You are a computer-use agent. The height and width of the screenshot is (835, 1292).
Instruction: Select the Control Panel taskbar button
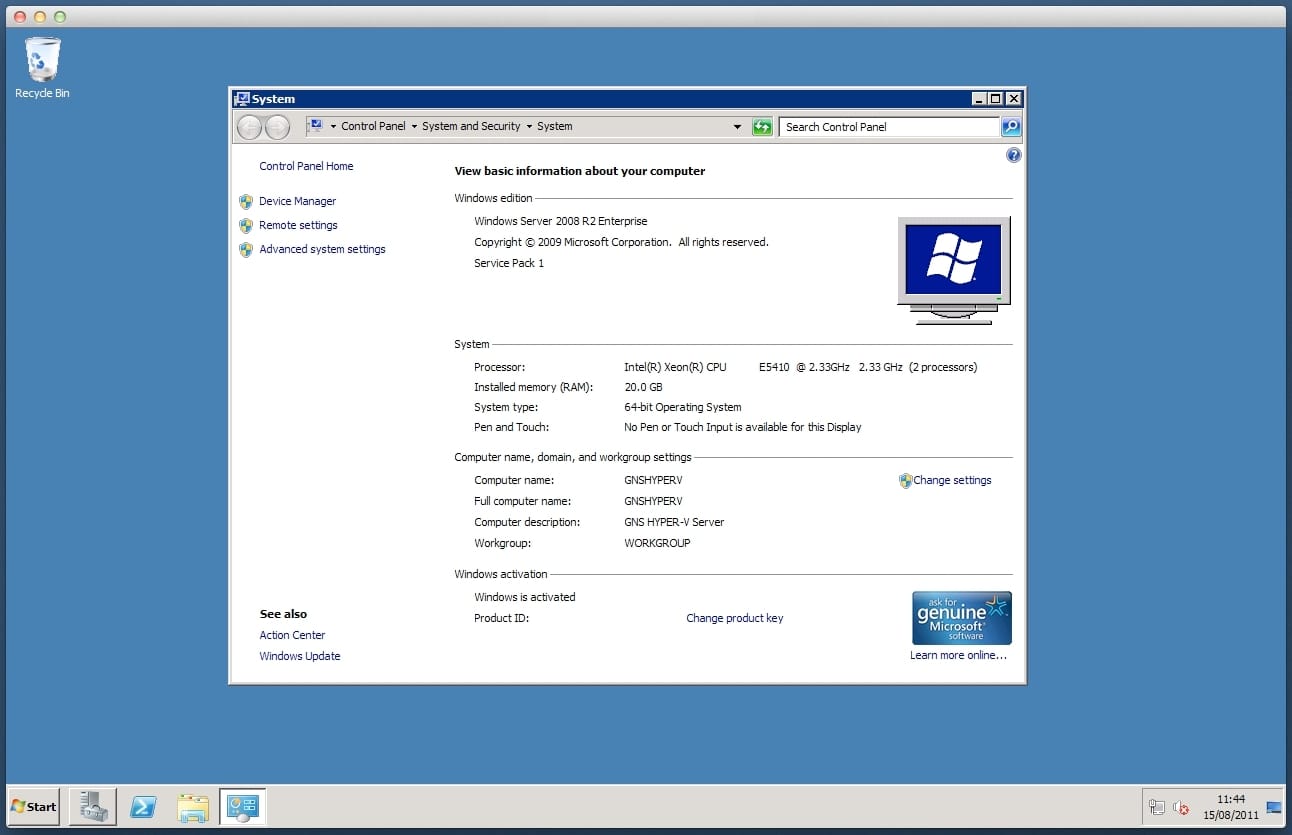click(x=243, y=806)
